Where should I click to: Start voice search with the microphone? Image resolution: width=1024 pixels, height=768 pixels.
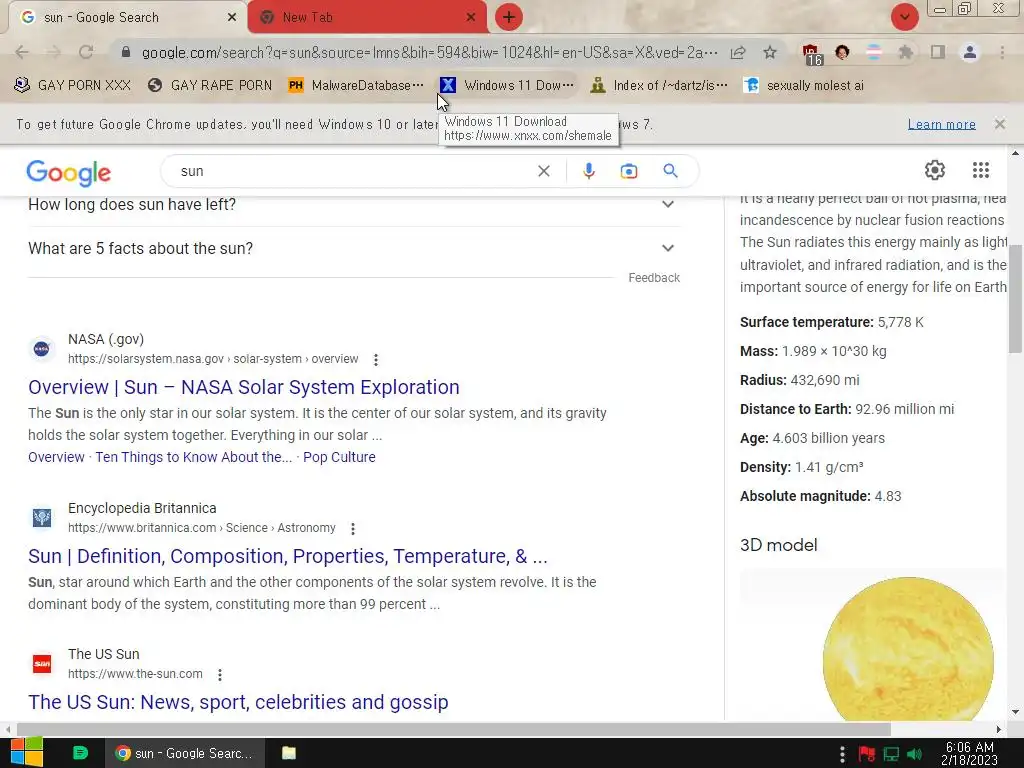(588, 171)
